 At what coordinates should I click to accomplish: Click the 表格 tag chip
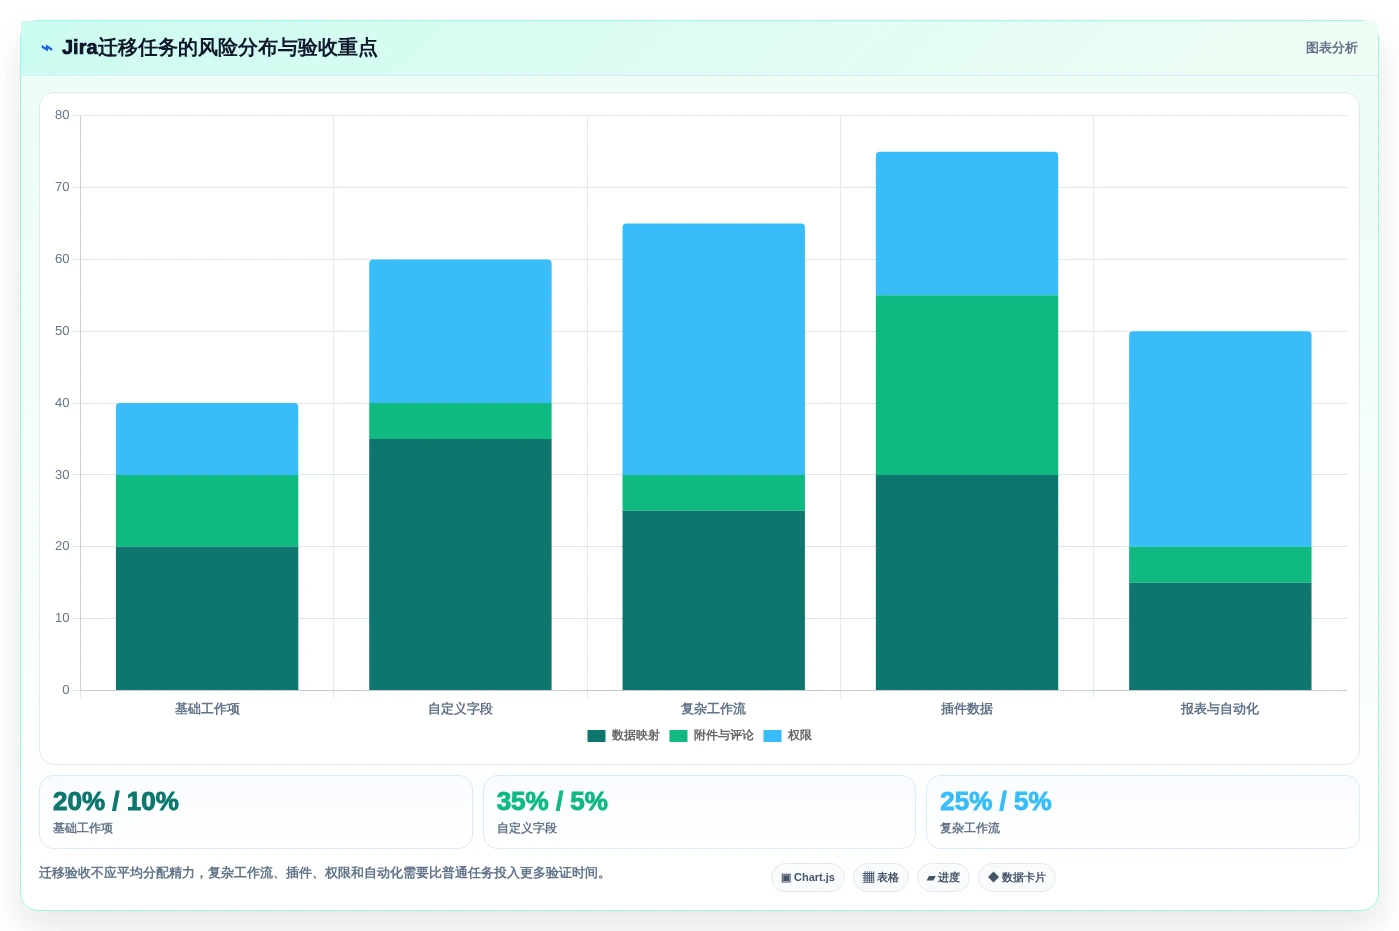881,878
